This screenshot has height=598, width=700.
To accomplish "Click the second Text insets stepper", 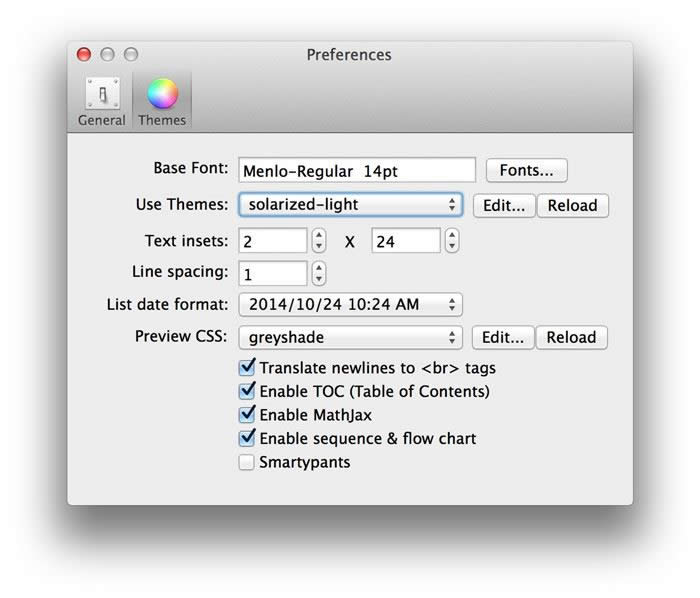I will [x=452, y=241].
